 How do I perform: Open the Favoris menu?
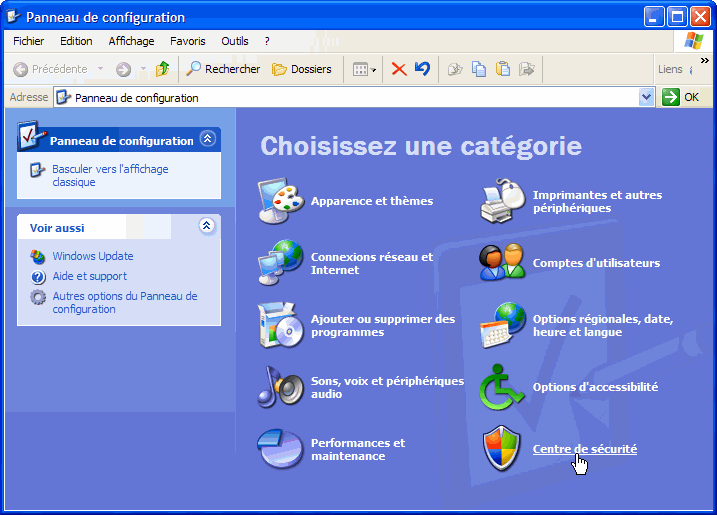coord(187,41)
